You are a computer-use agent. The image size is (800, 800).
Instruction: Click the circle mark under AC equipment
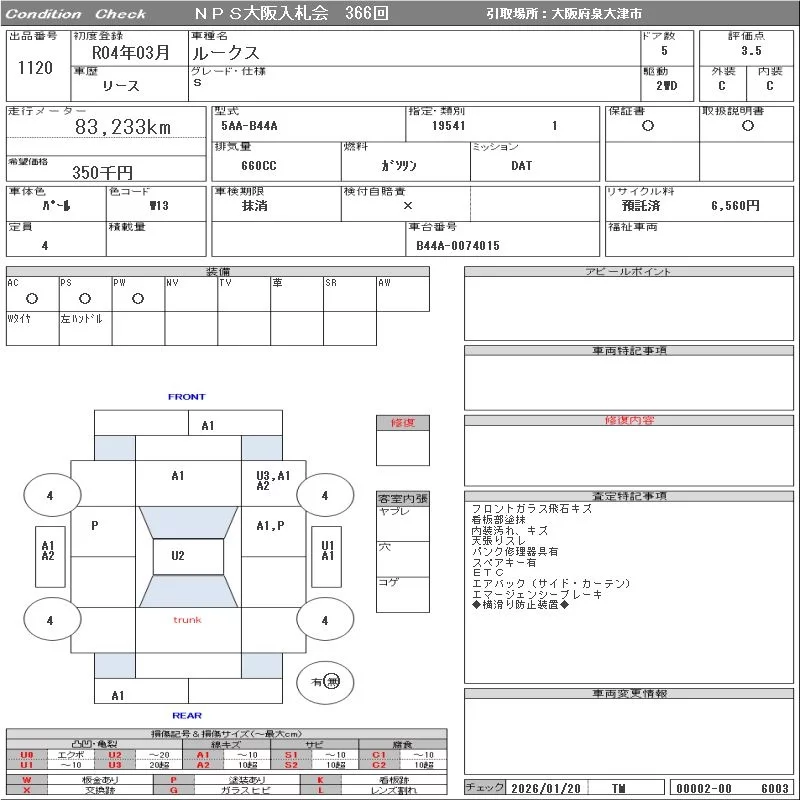click(x=32, y=299)
